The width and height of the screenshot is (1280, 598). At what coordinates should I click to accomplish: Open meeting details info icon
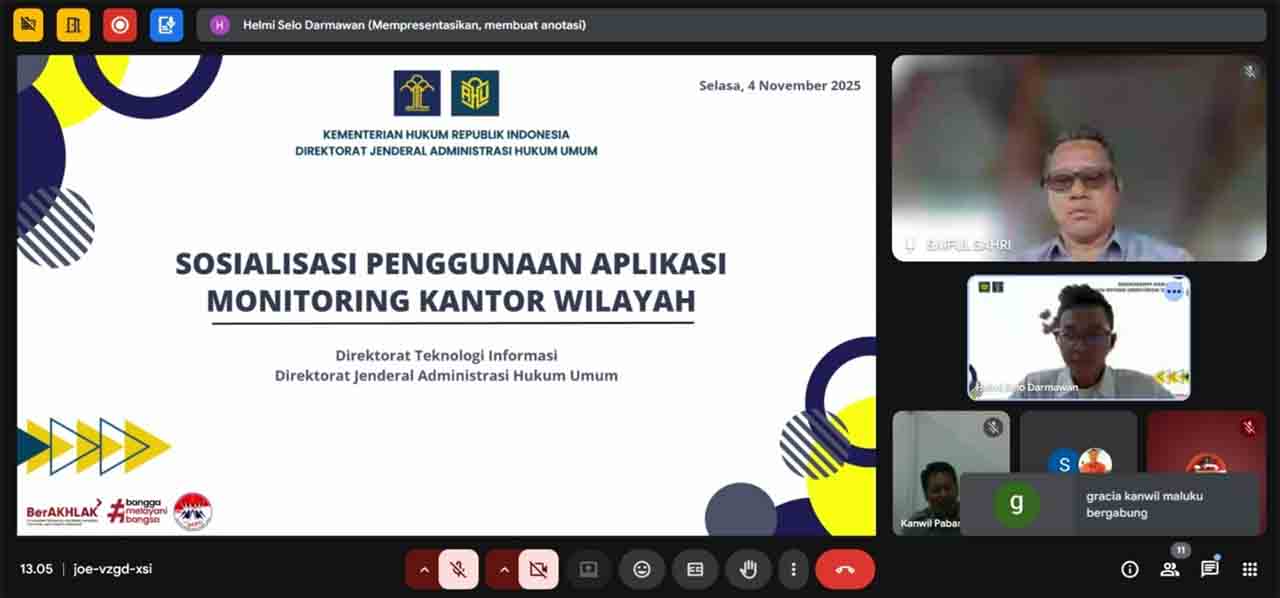point(1130,569)
